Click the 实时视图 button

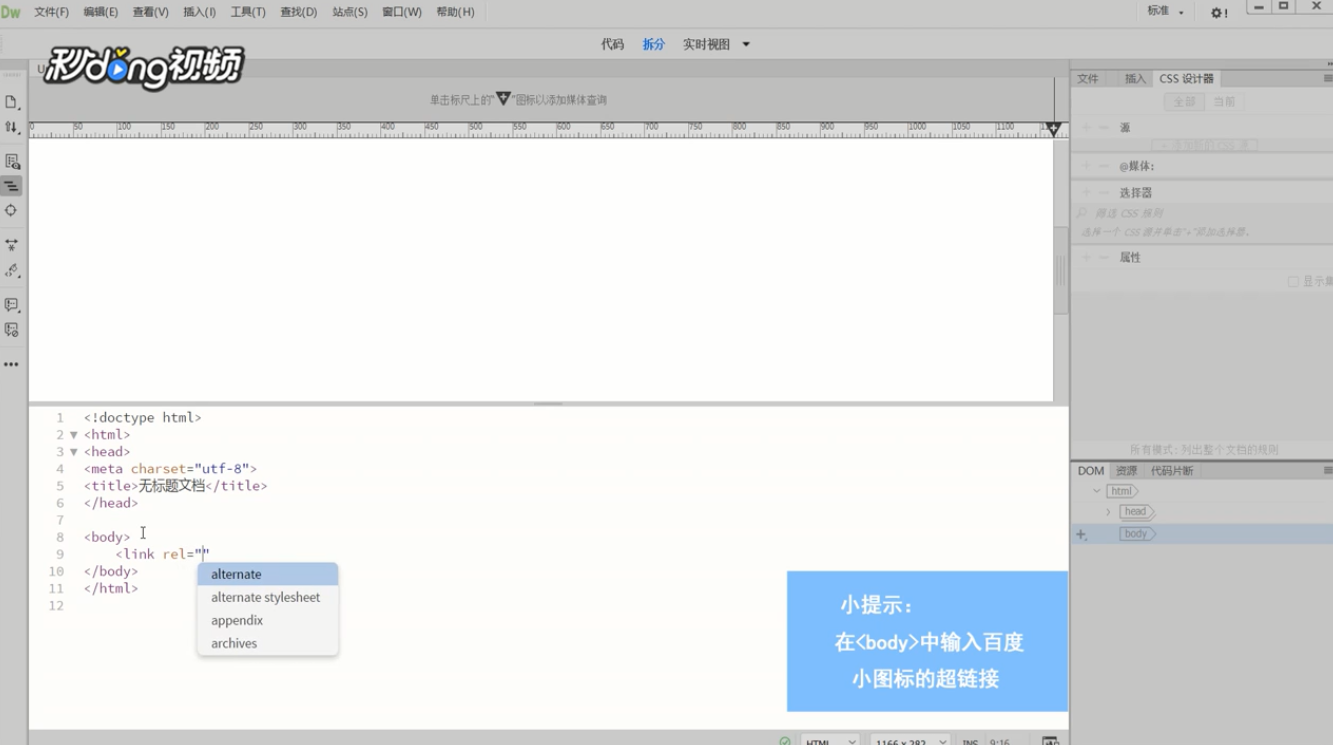(706, 44)
